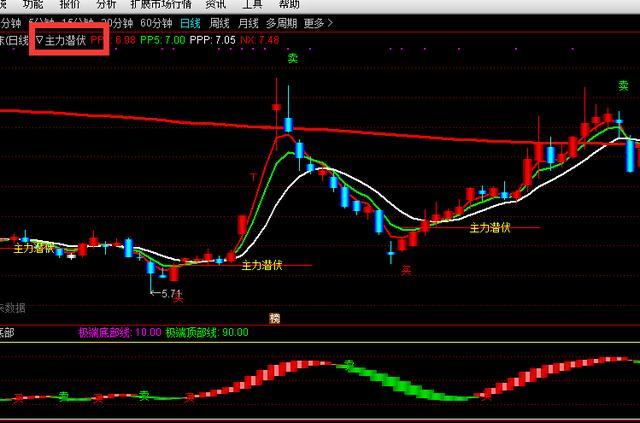Click the 极端底部线 10.00 indicator value
This screenshot has height=423, width=640.
tap(119, 332)
